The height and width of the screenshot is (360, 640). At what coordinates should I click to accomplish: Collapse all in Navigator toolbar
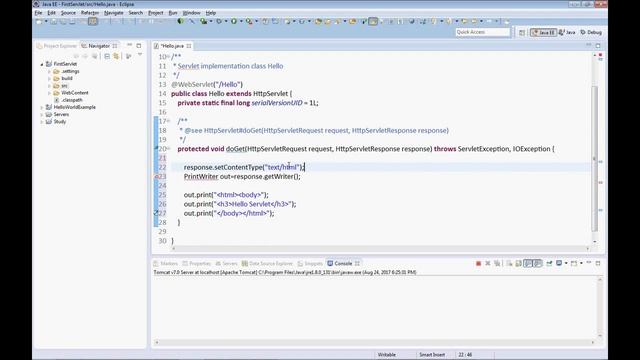point(107,56)
